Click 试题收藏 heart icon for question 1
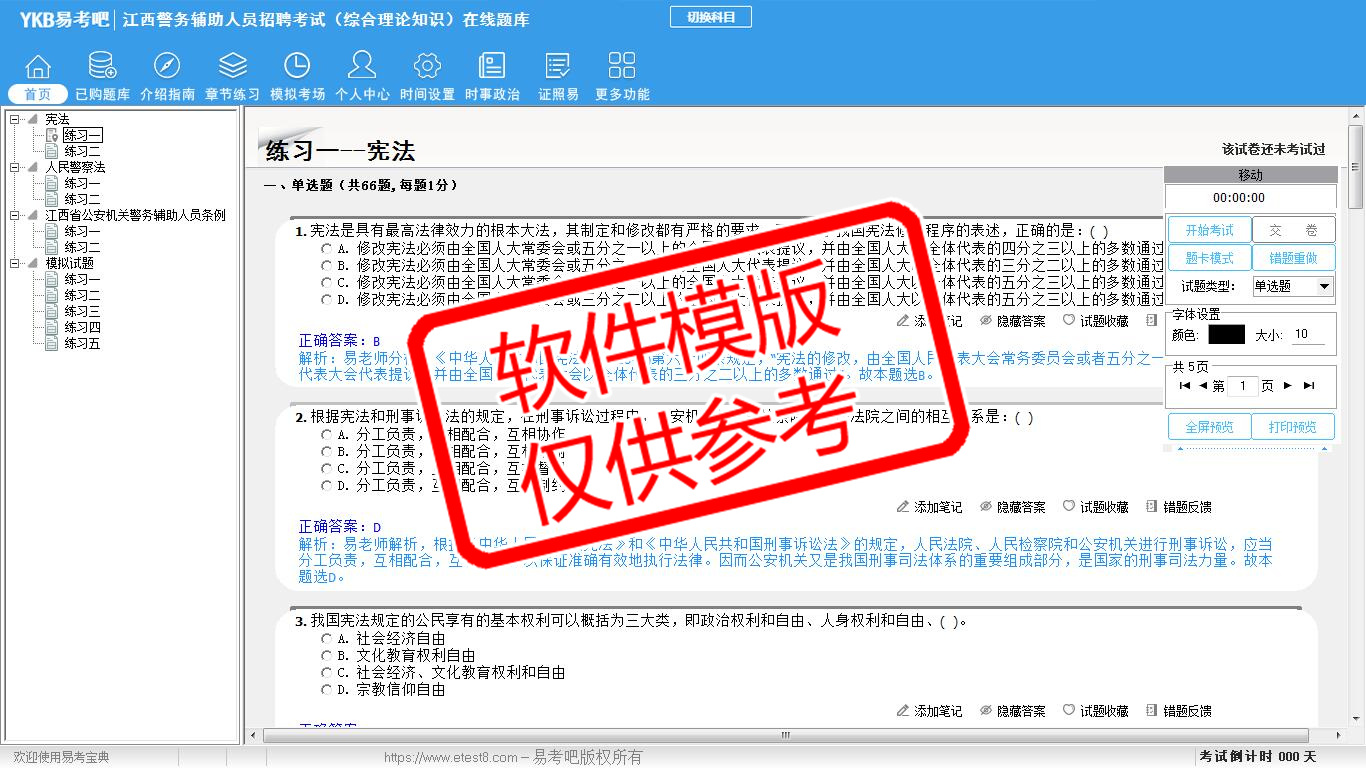This screenshot has width=1366, height=768. coord(1069,321)
